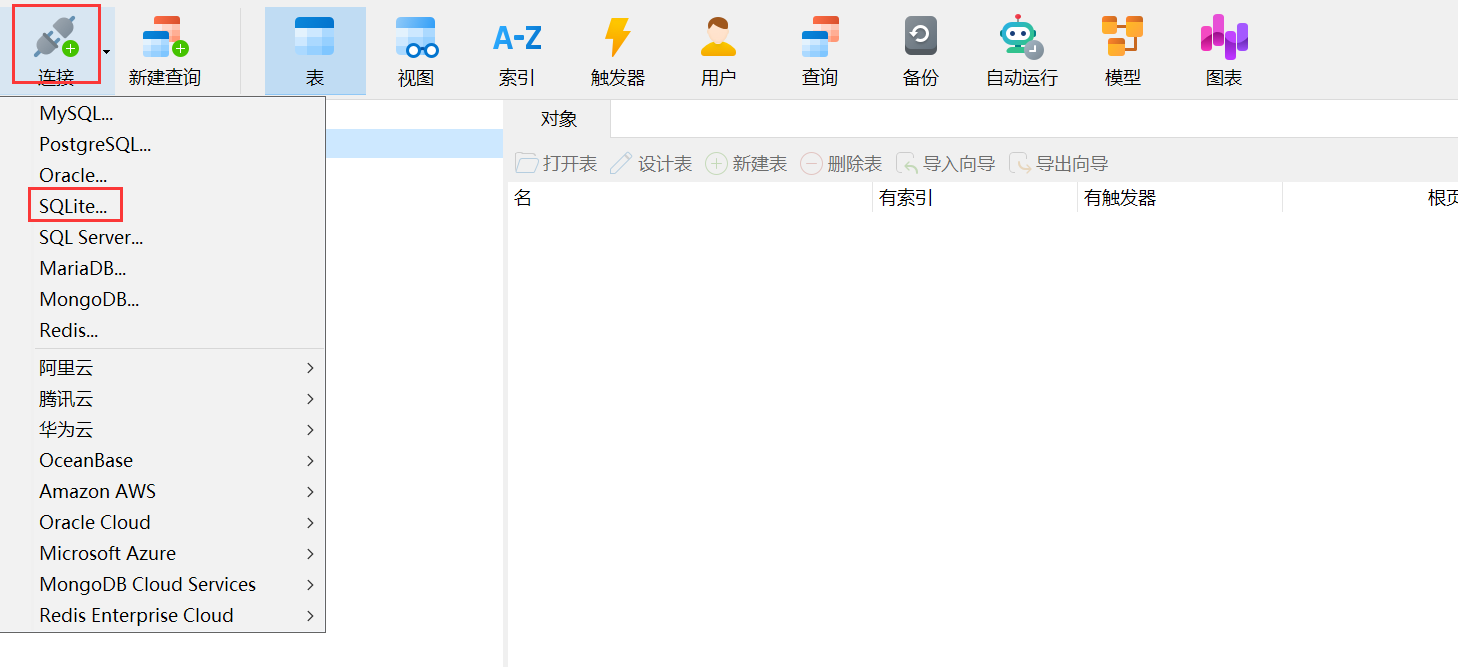Click the 查询 (Query) toolbar icon

pos(819,45)
